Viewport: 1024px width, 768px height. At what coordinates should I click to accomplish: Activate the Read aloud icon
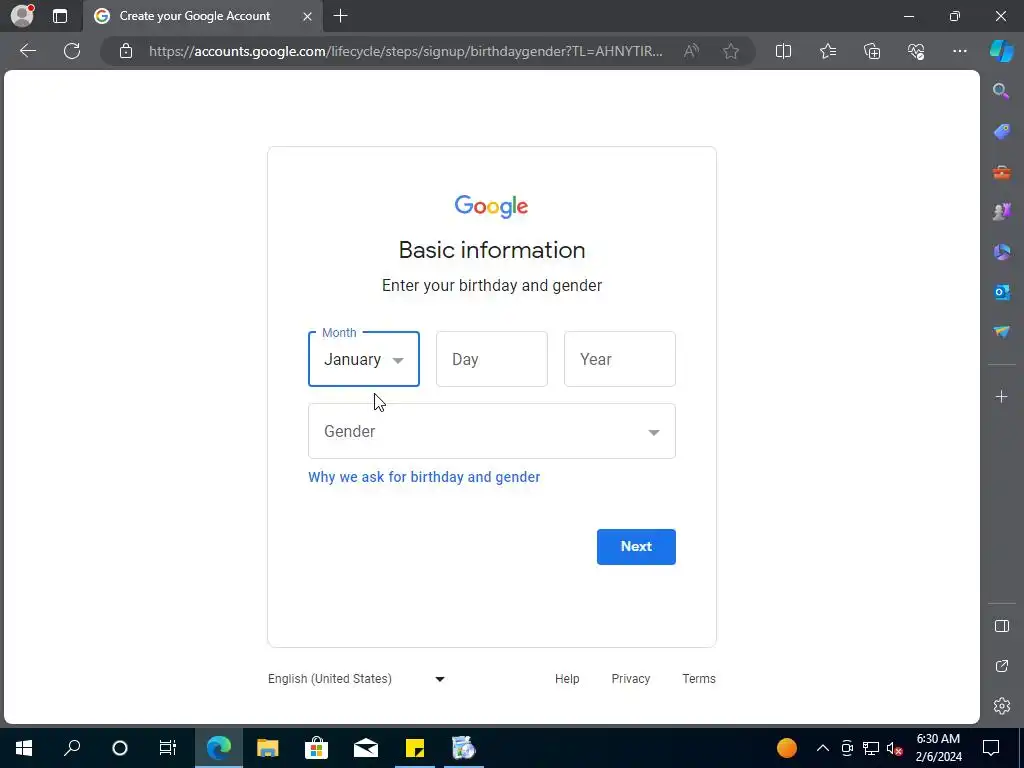point(691,51)
